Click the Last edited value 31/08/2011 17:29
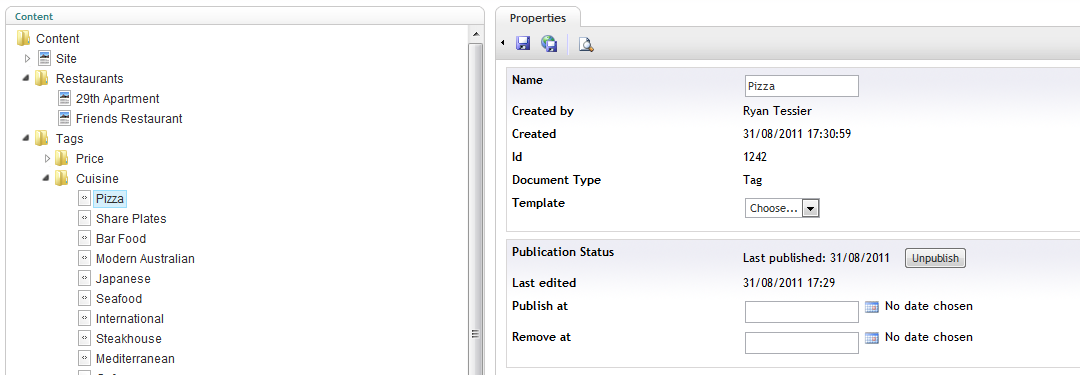Screen dimensions: 1080x375 click(x=789, y=283)
